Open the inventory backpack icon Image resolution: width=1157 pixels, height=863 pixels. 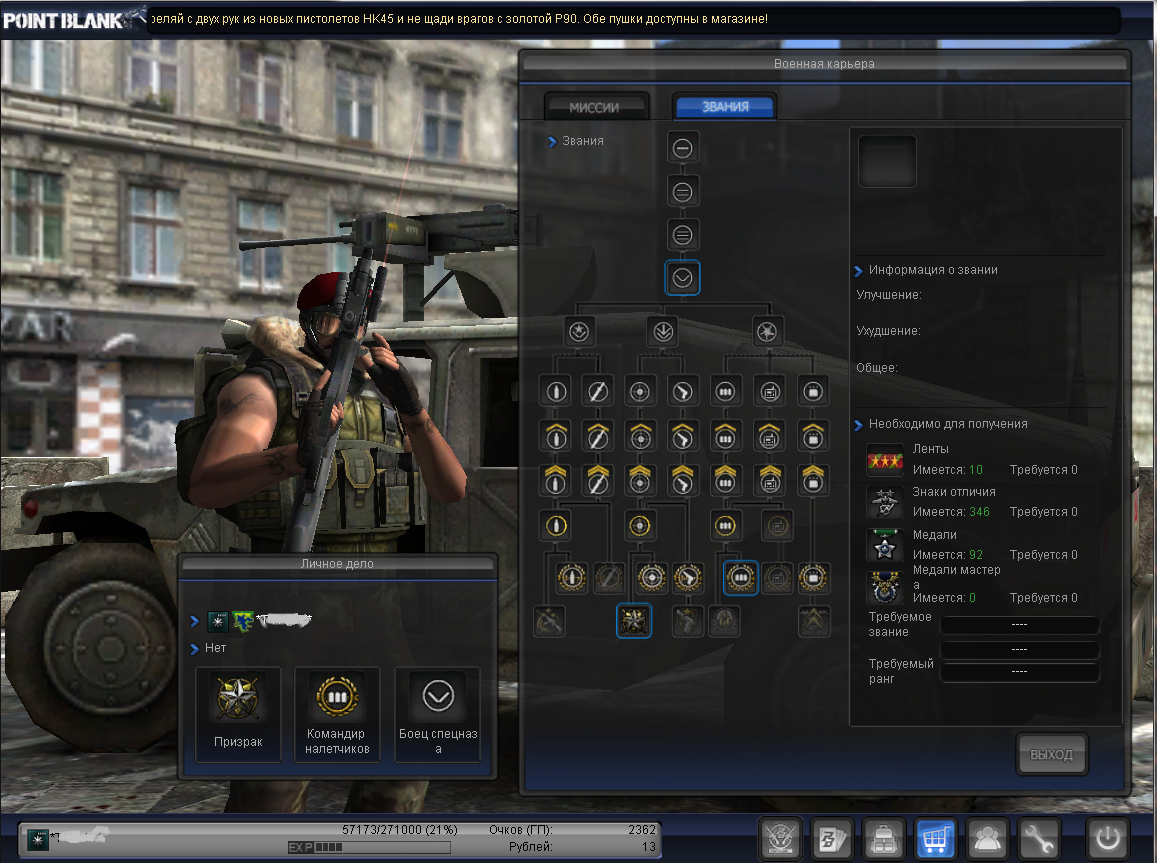[x=883, y=838]
